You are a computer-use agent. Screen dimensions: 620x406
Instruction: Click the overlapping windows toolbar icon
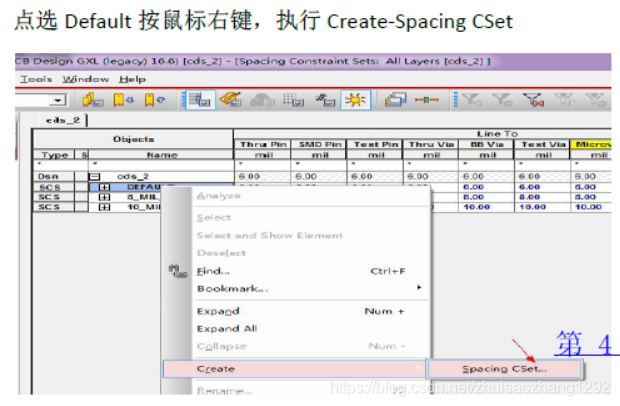click(395, 100)
